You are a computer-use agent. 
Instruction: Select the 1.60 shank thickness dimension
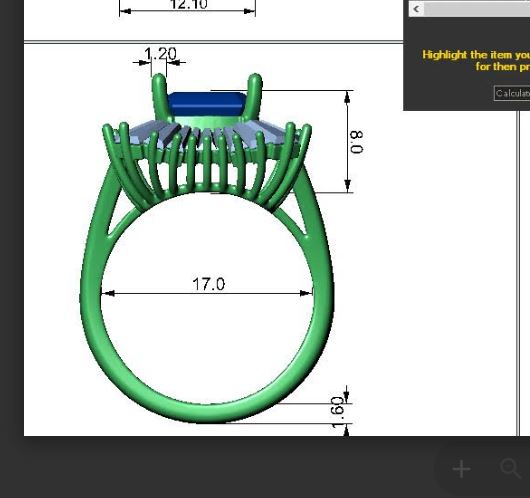[338, 412]
